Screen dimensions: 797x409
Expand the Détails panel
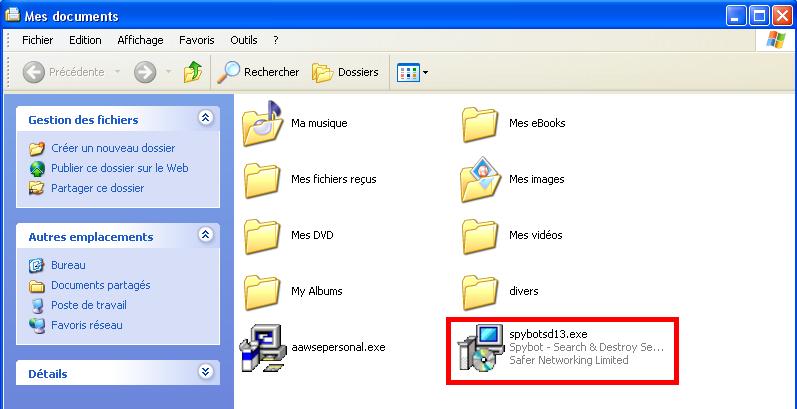pyautogui.click(x=206, y=373)
